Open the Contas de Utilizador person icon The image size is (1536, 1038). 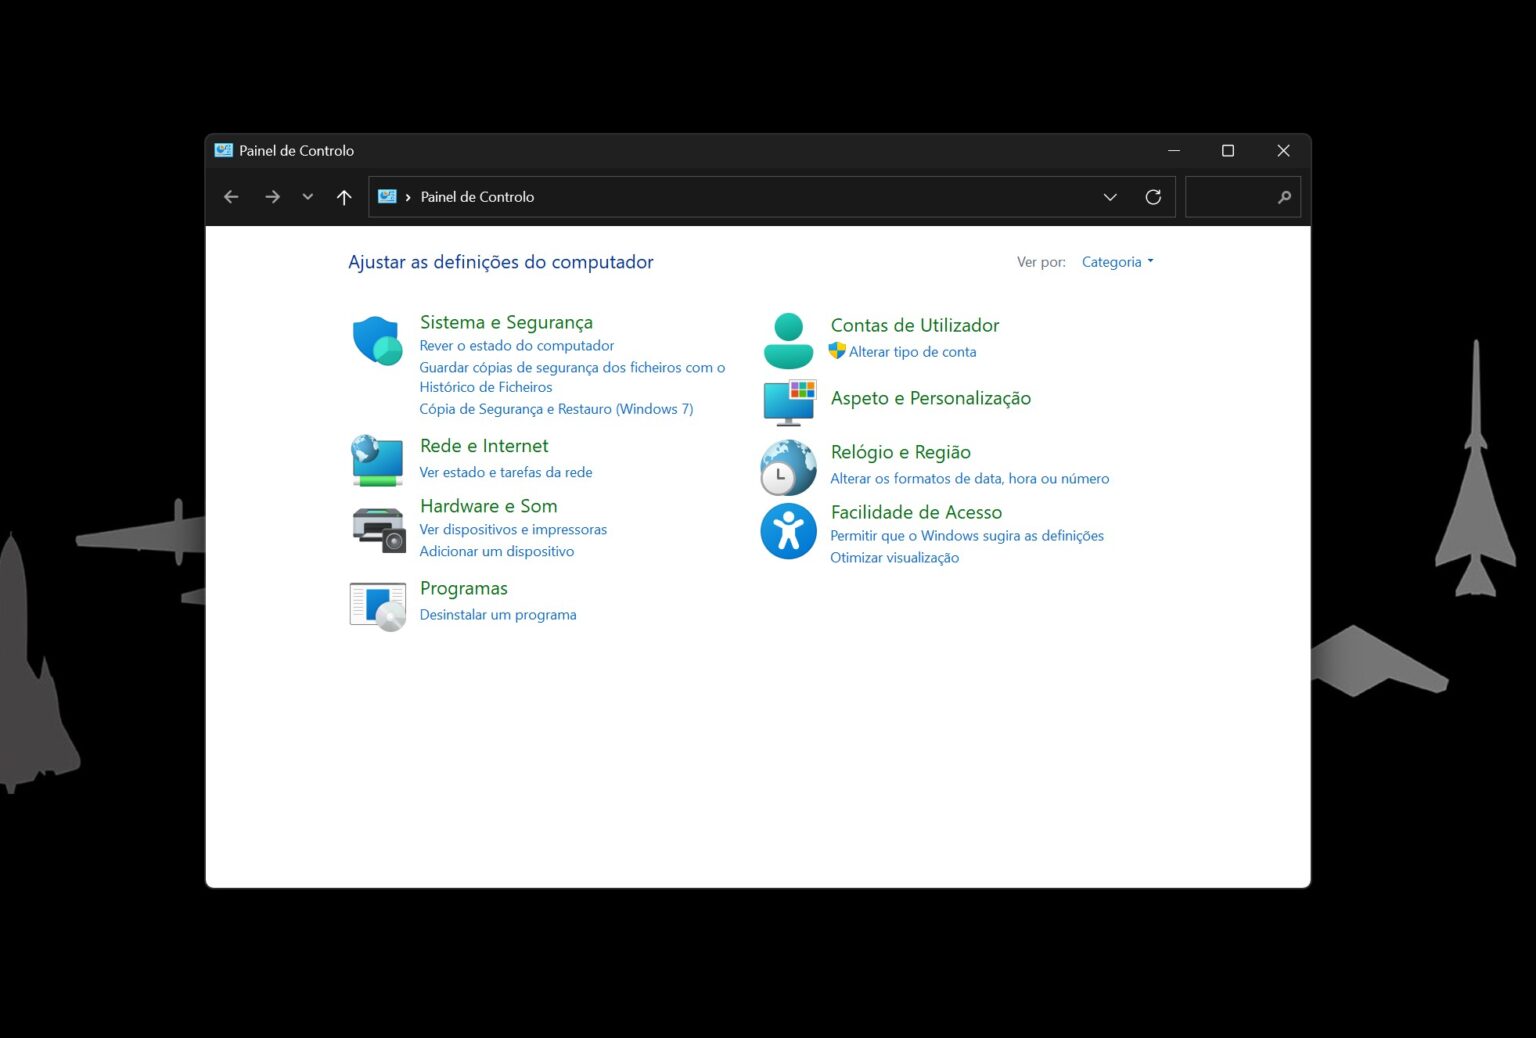788,340
